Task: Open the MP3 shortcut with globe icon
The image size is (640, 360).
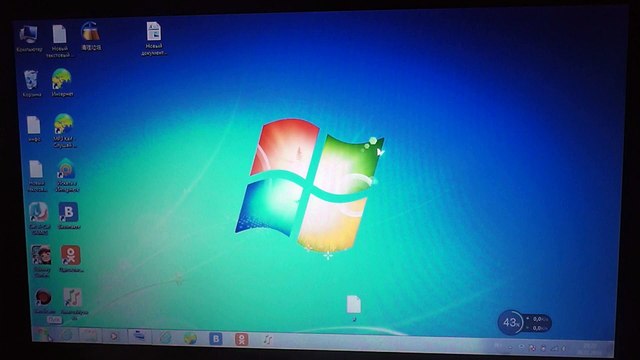Action: click(x=64, y=130)
